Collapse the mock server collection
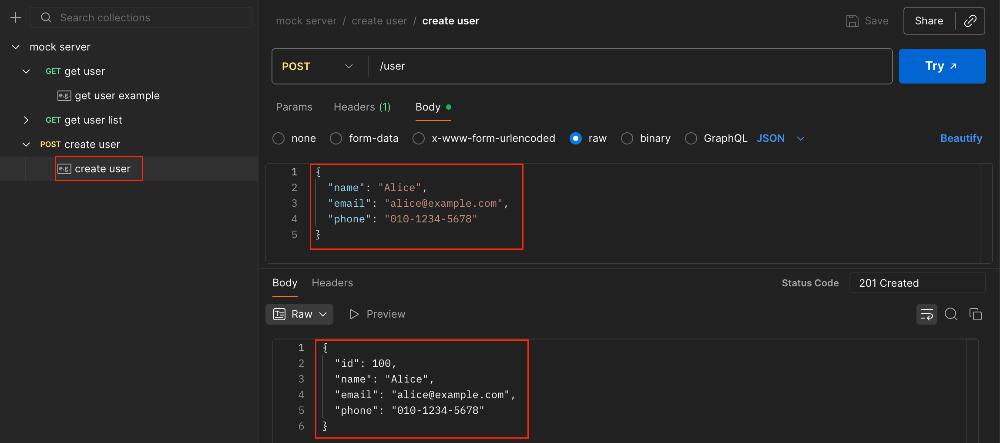Viewport: 1000px width, 443px height. (15, 47)
